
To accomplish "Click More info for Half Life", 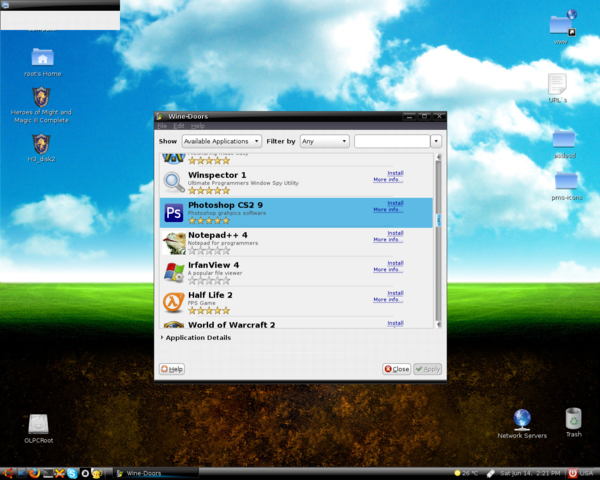I will (x=388, y=299).
